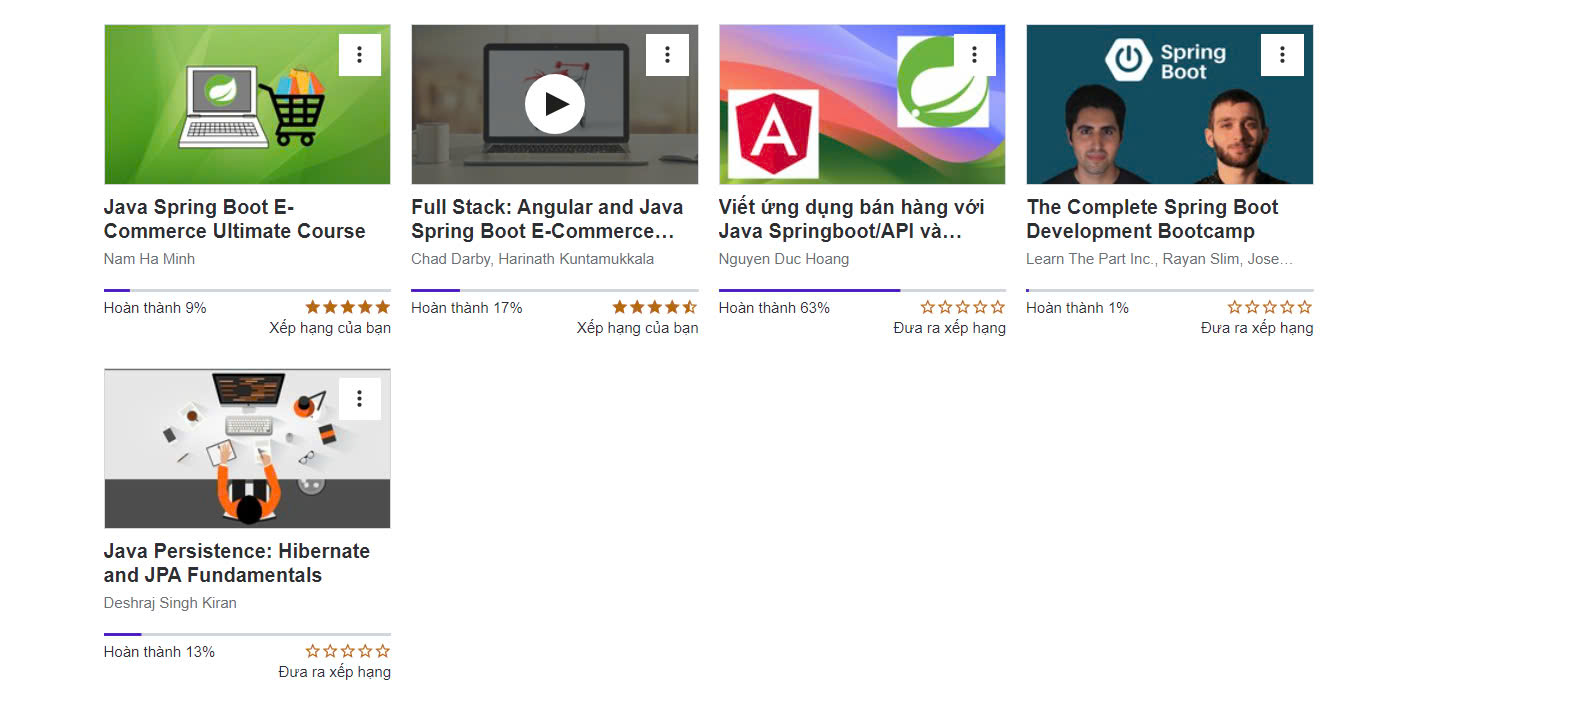
Task: Open options menu for Java Spring Boot E-Commerce course
Action: tap(360, 55)
